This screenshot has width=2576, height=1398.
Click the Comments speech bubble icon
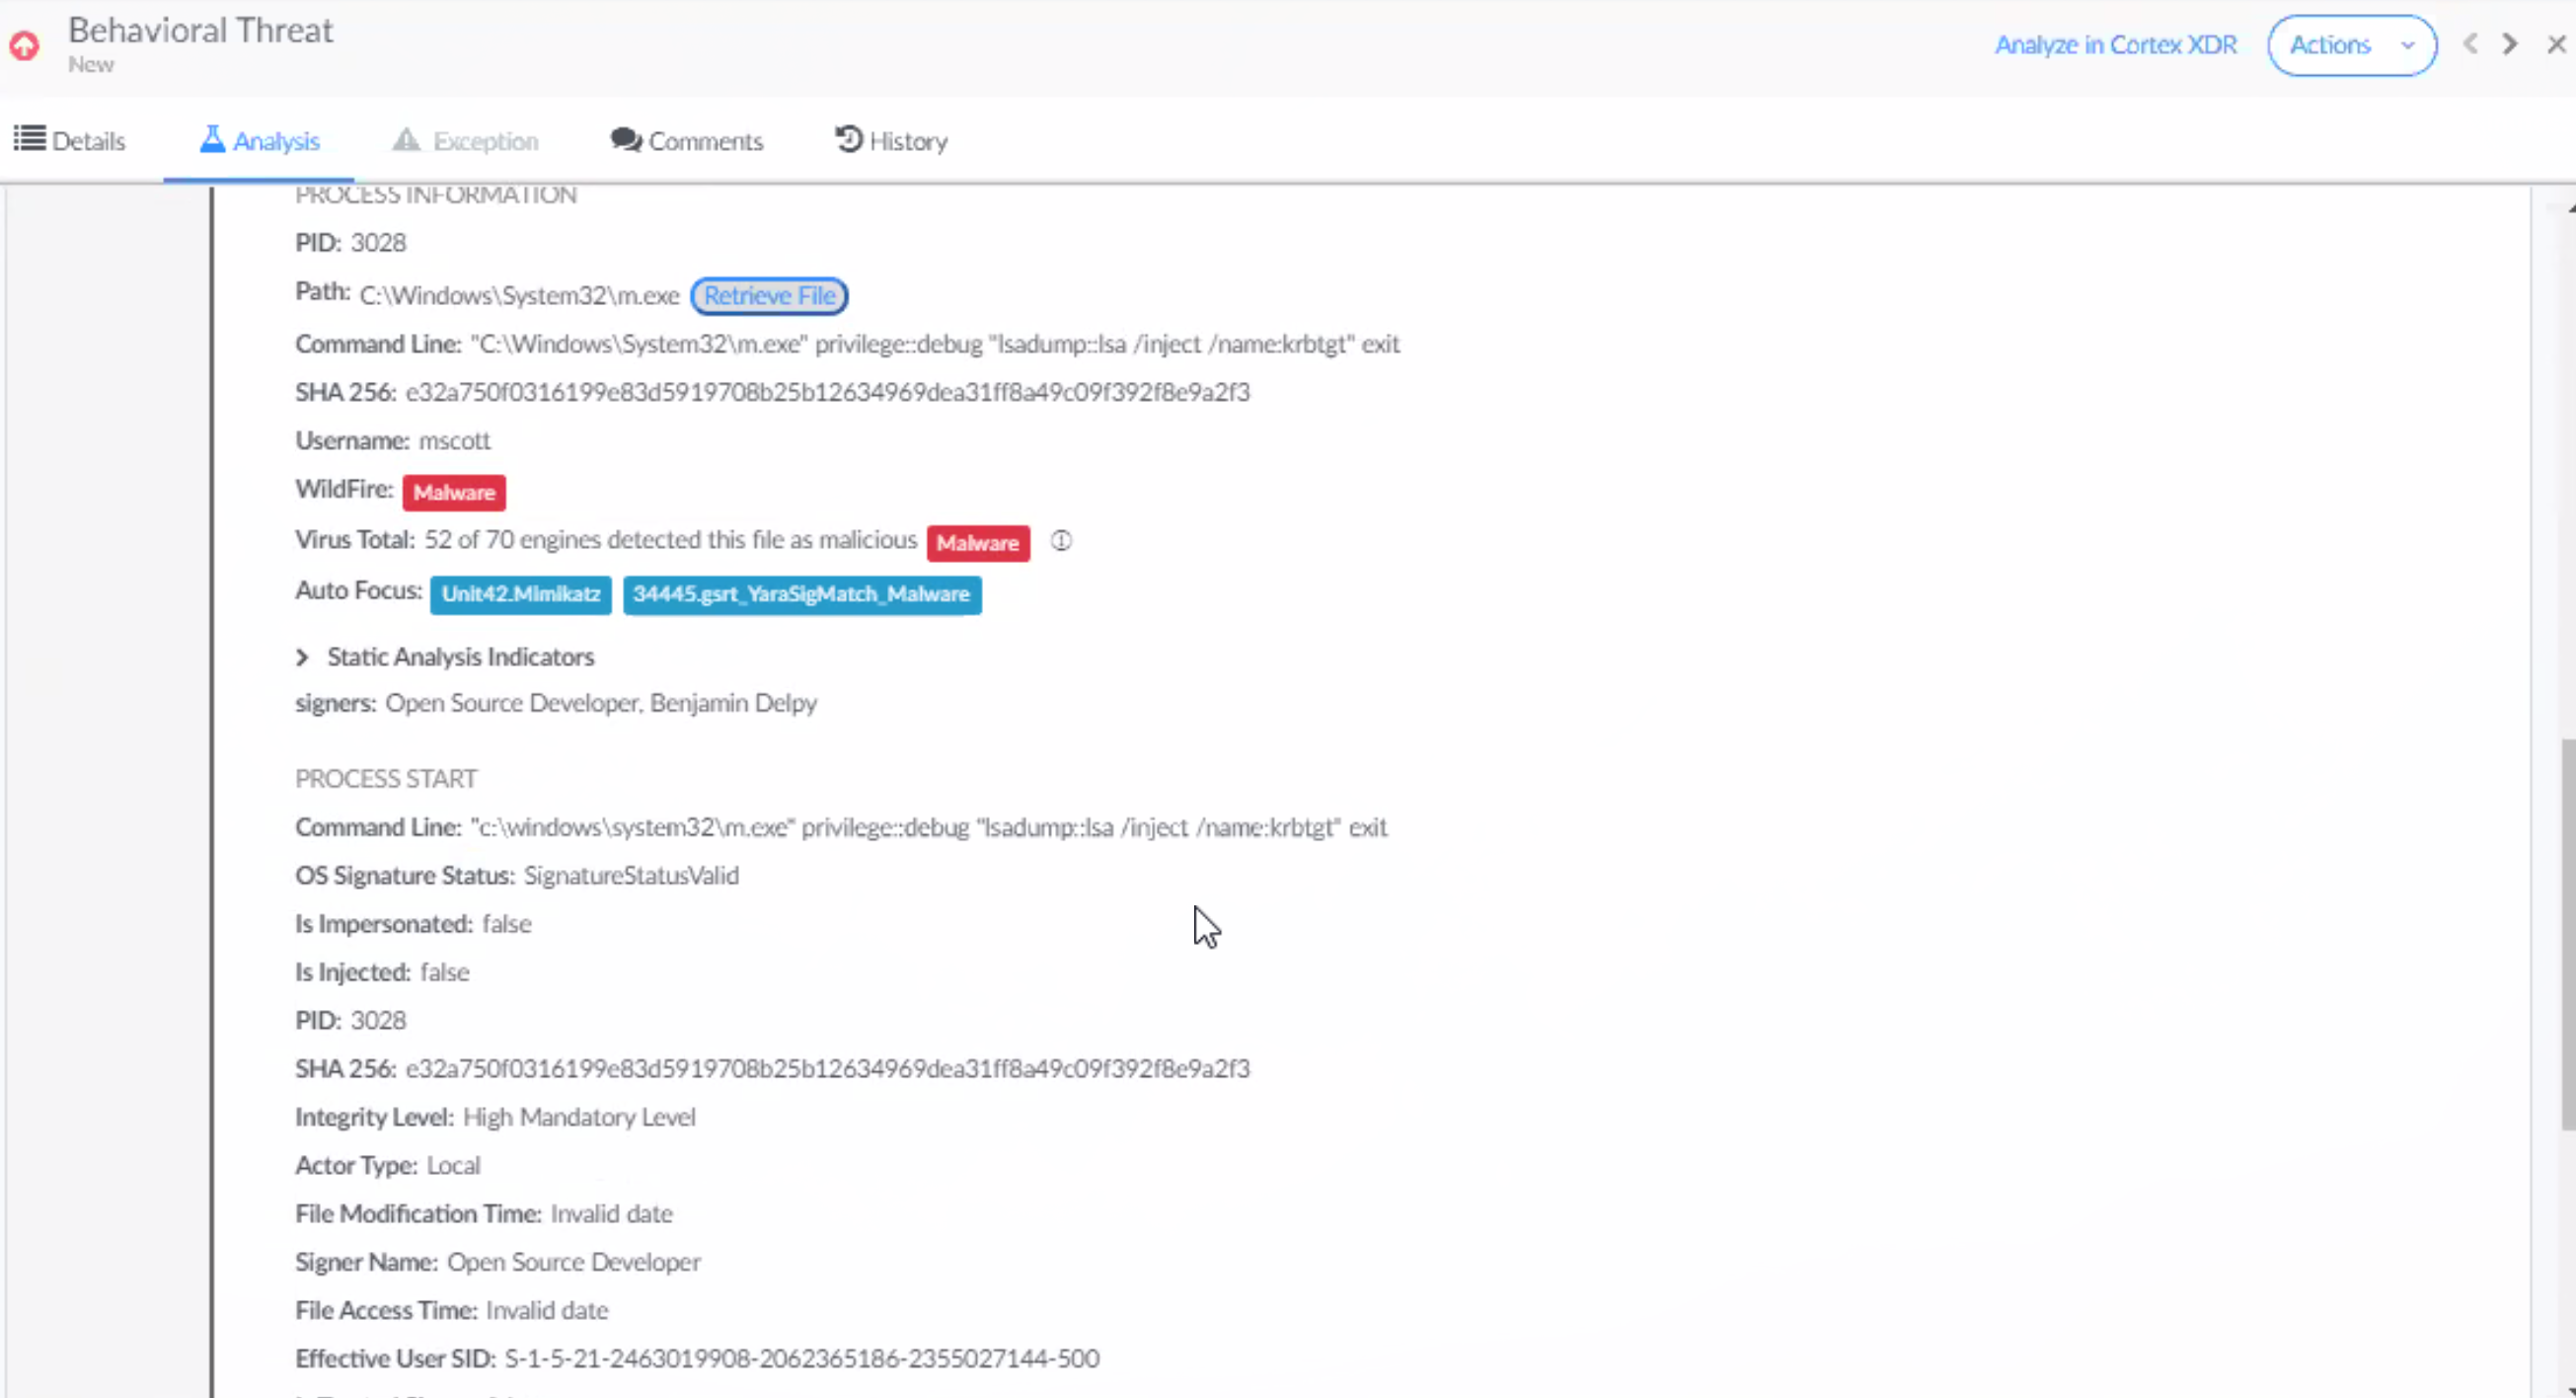coord(626,140)
